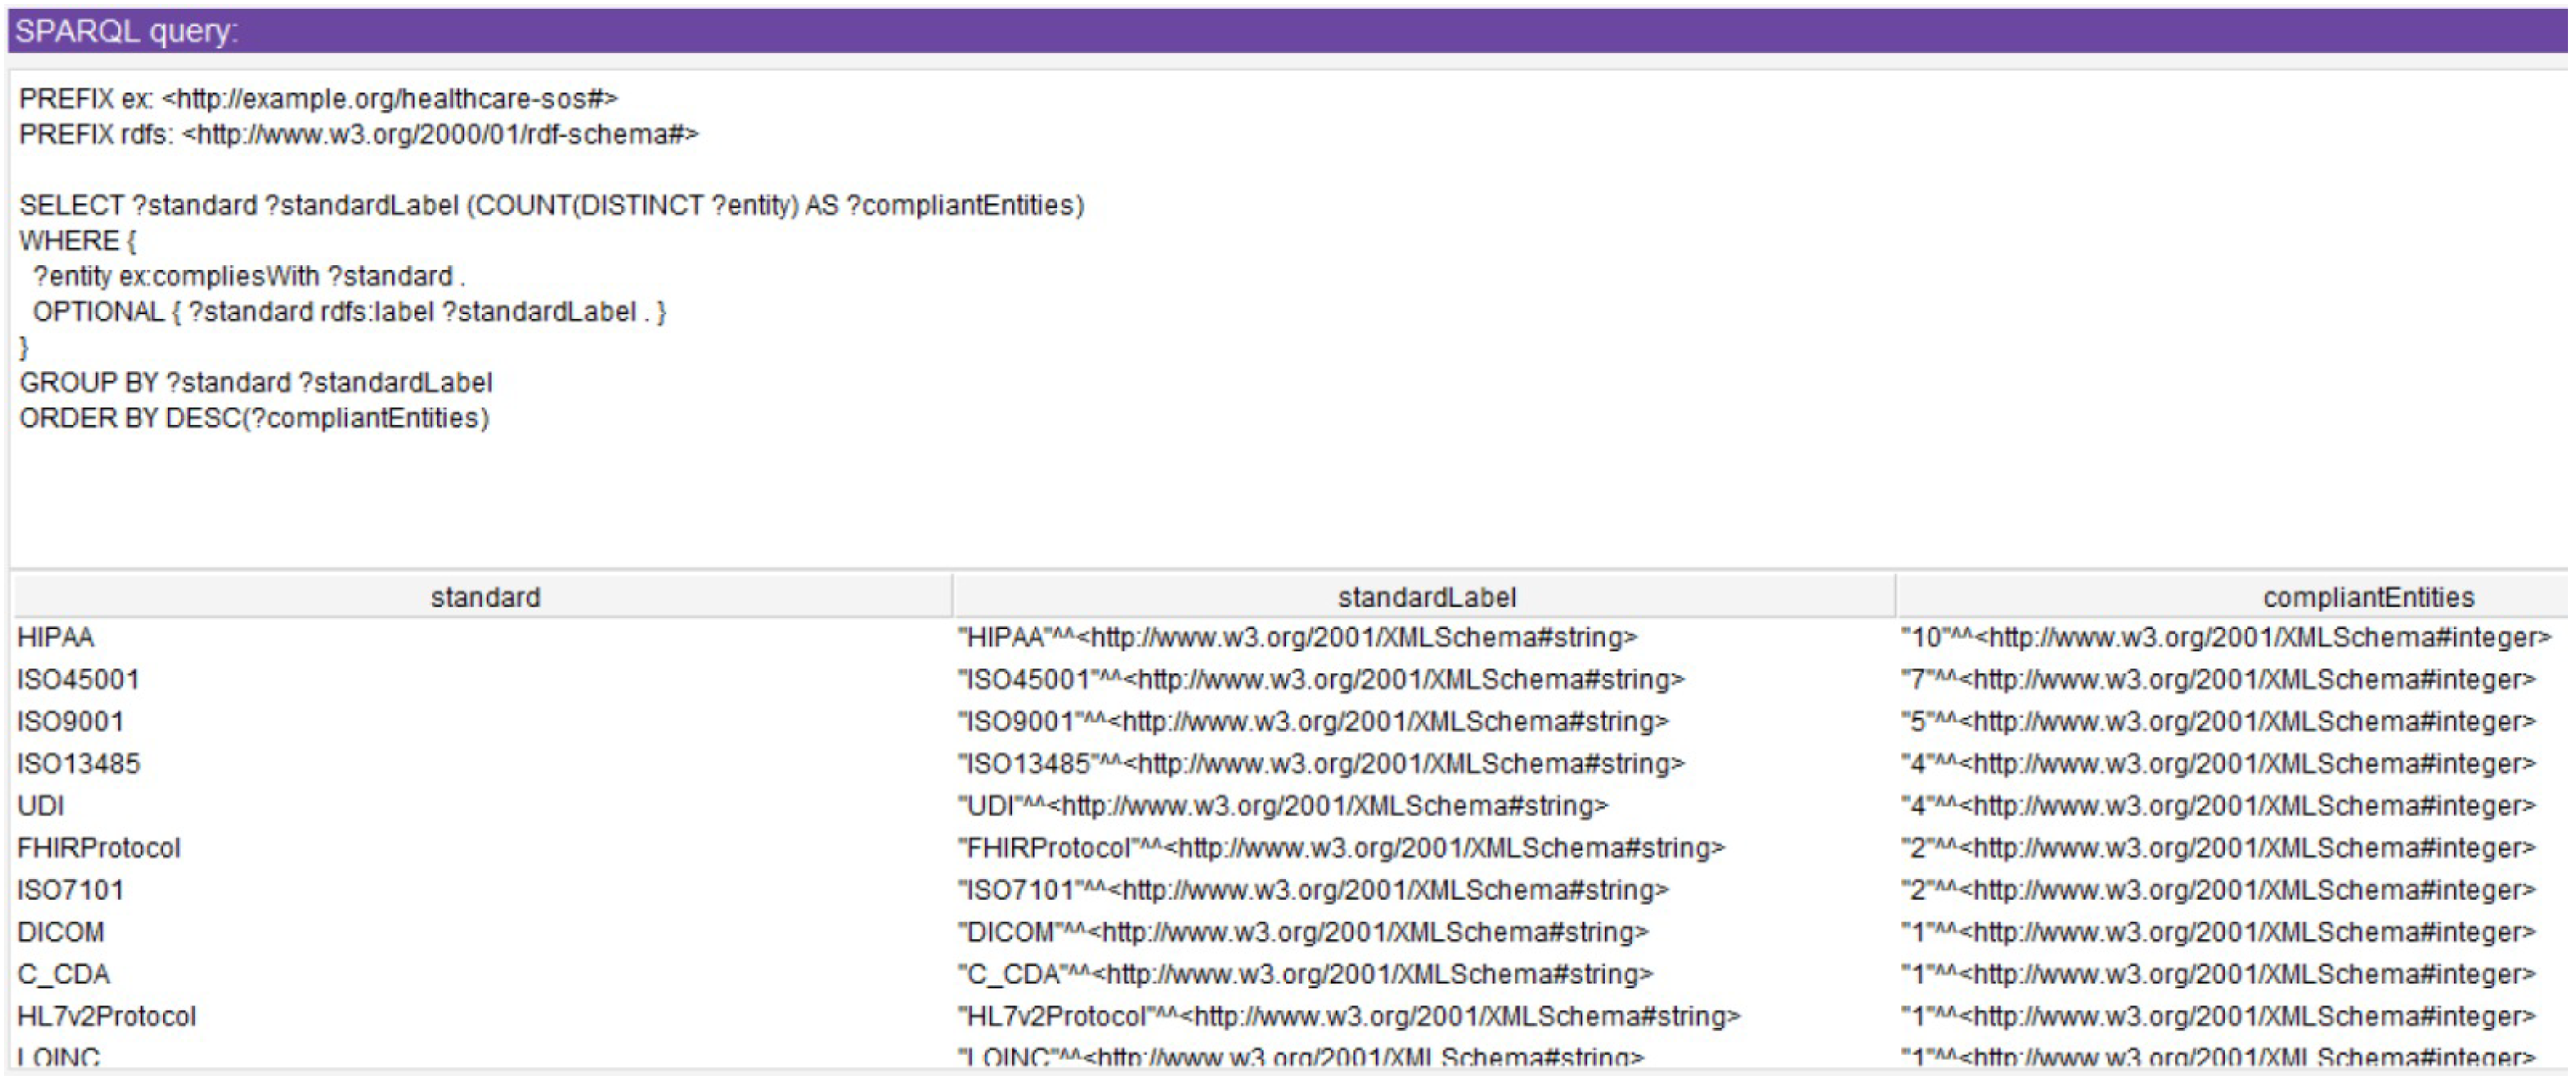Select the ISO45001 standard cell
Image resolution: width=2576 pixels, height=1084 pixels.
[x=78, y=679]
